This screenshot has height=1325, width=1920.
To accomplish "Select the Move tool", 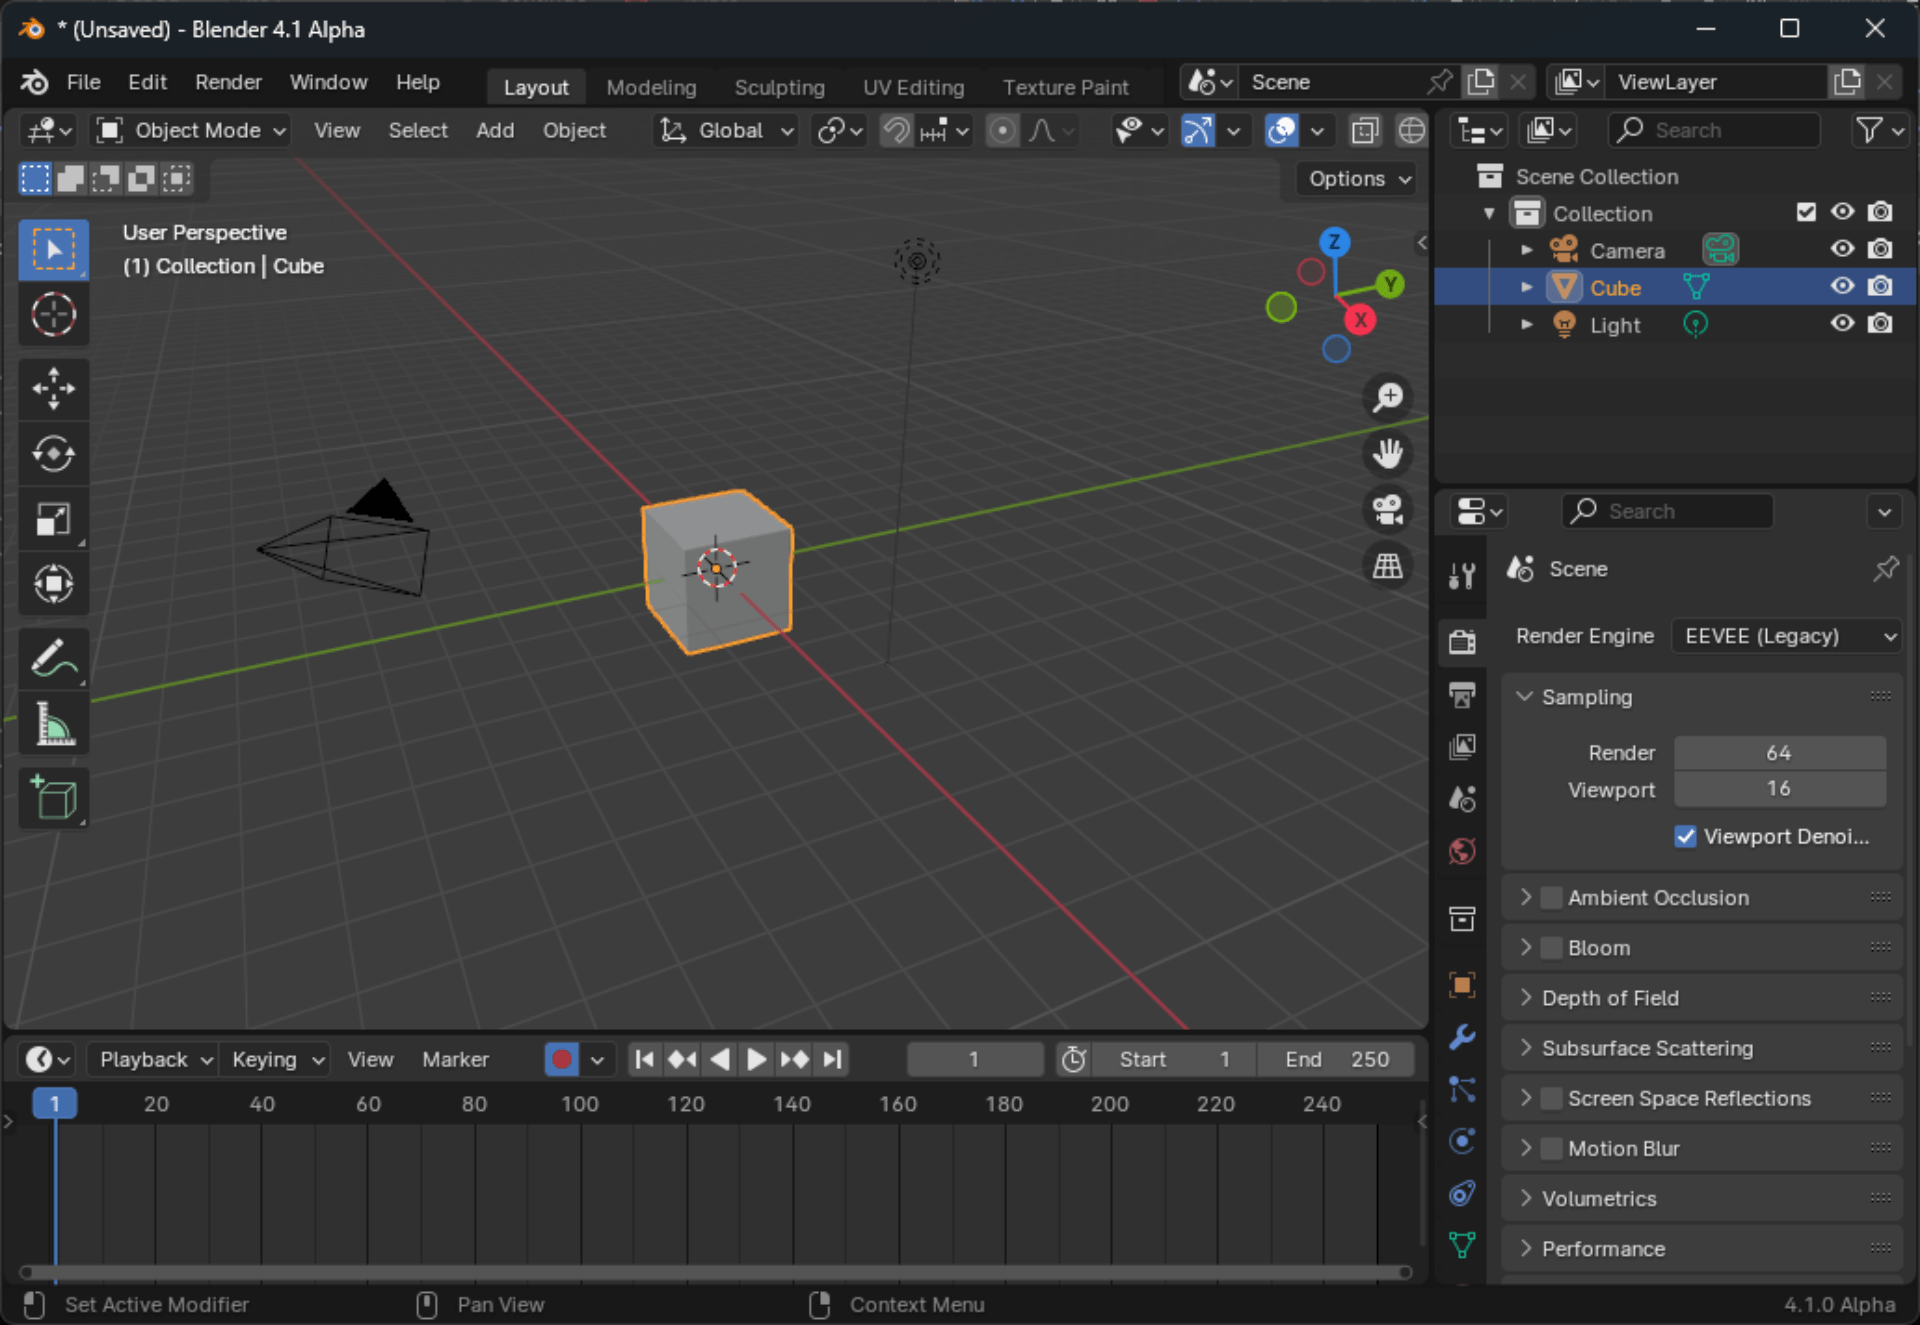I will [53, 389].
